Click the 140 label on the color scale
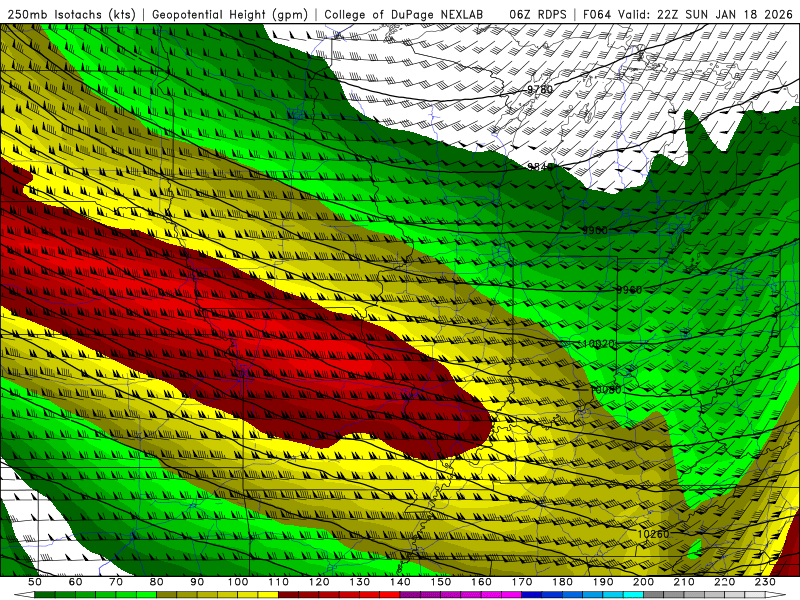The image size is (800, 600). (400, 582)
